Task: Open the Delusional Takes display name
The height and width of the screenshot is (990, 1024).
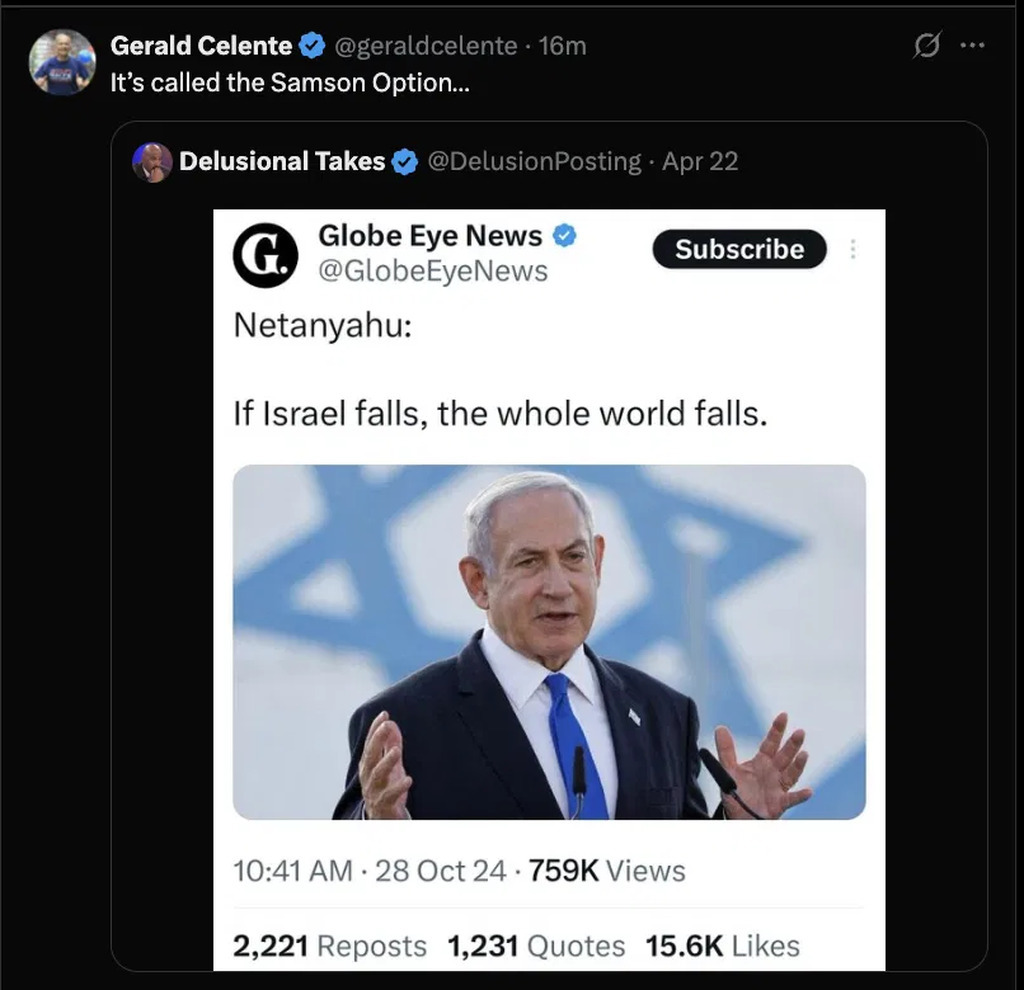Action: click(282, 162)
